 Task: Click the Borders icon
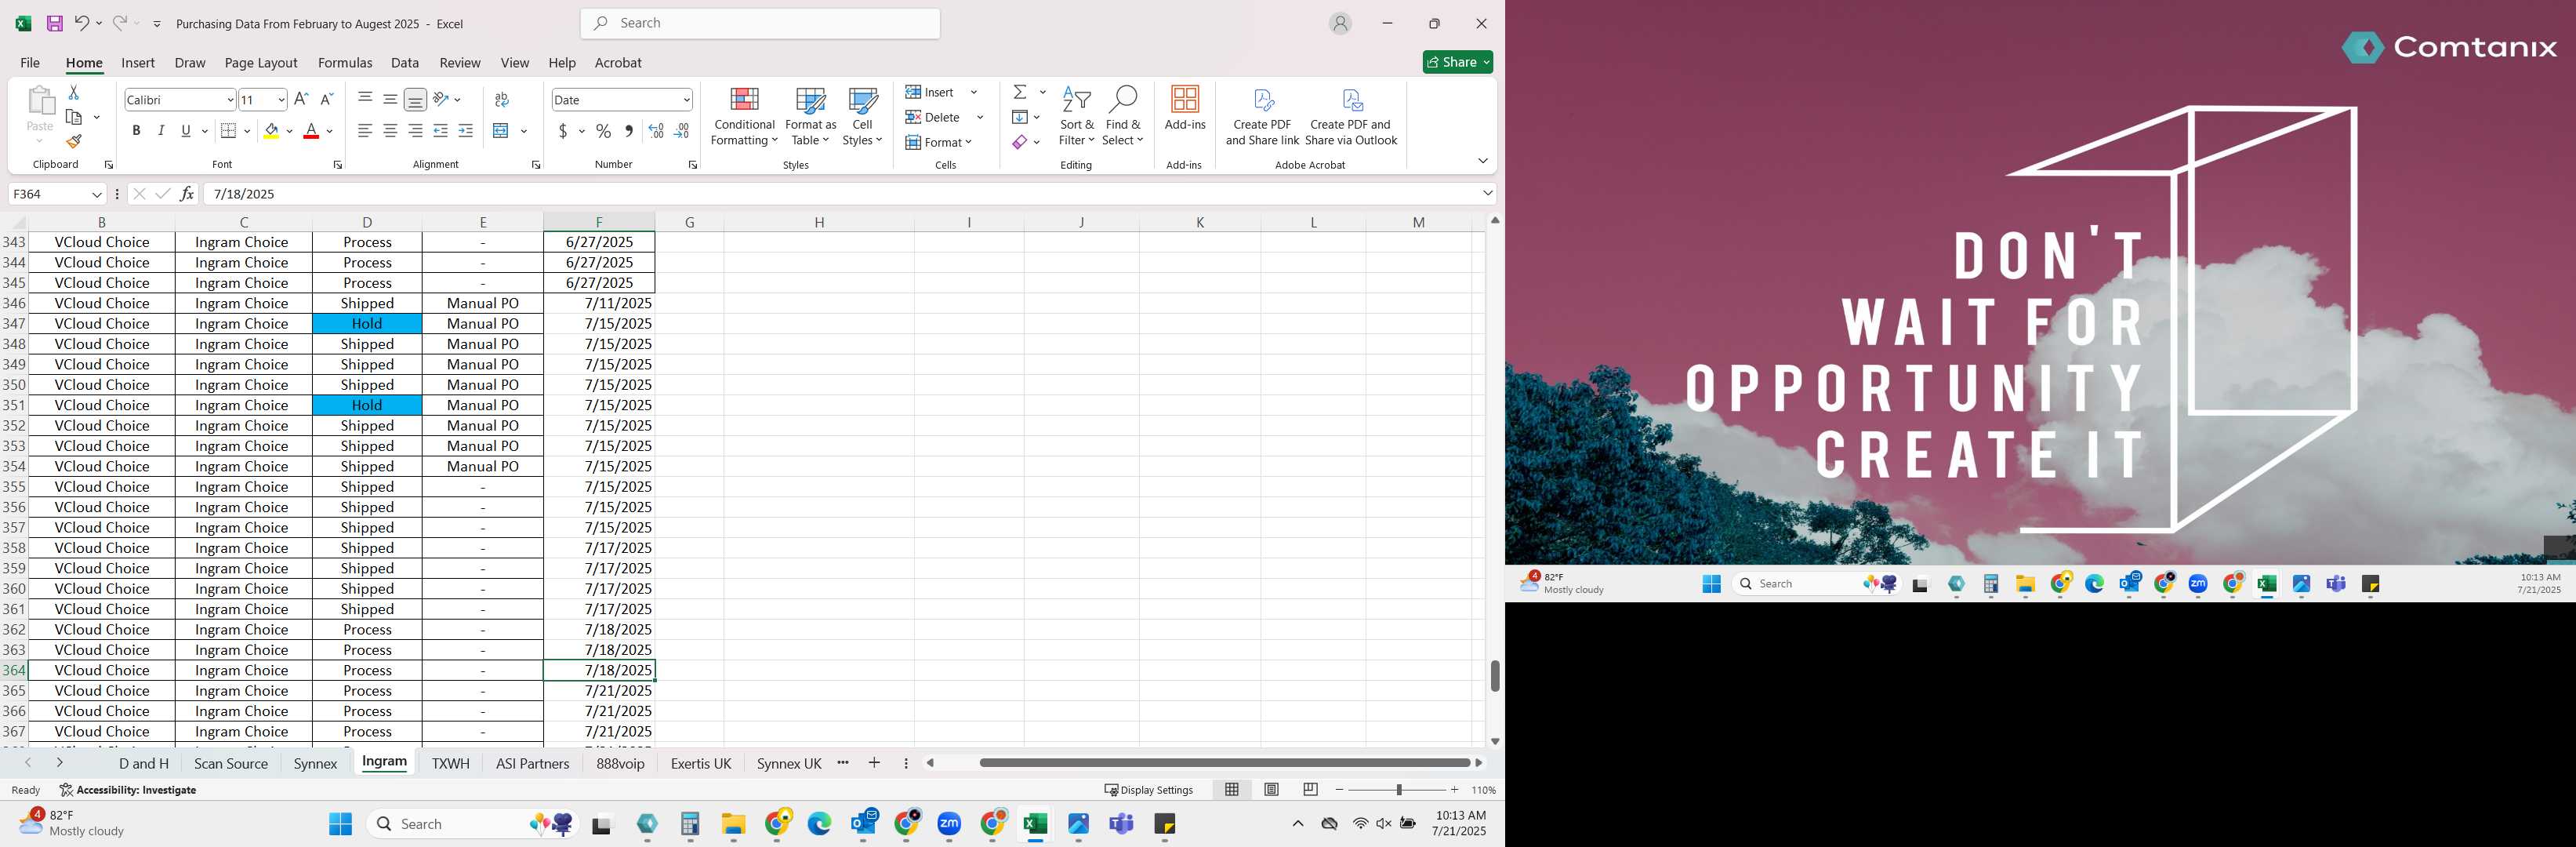[x=228, y=131]
